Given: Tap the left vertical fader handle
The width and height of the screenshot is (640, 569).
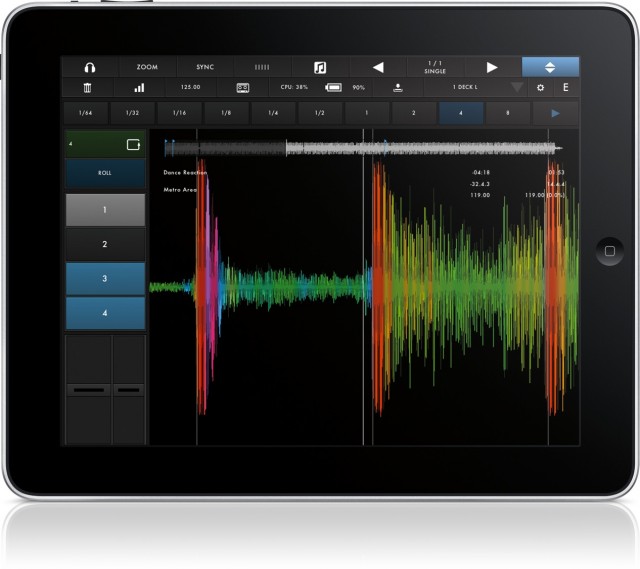Looking at the screenshot, I should 89,387.
